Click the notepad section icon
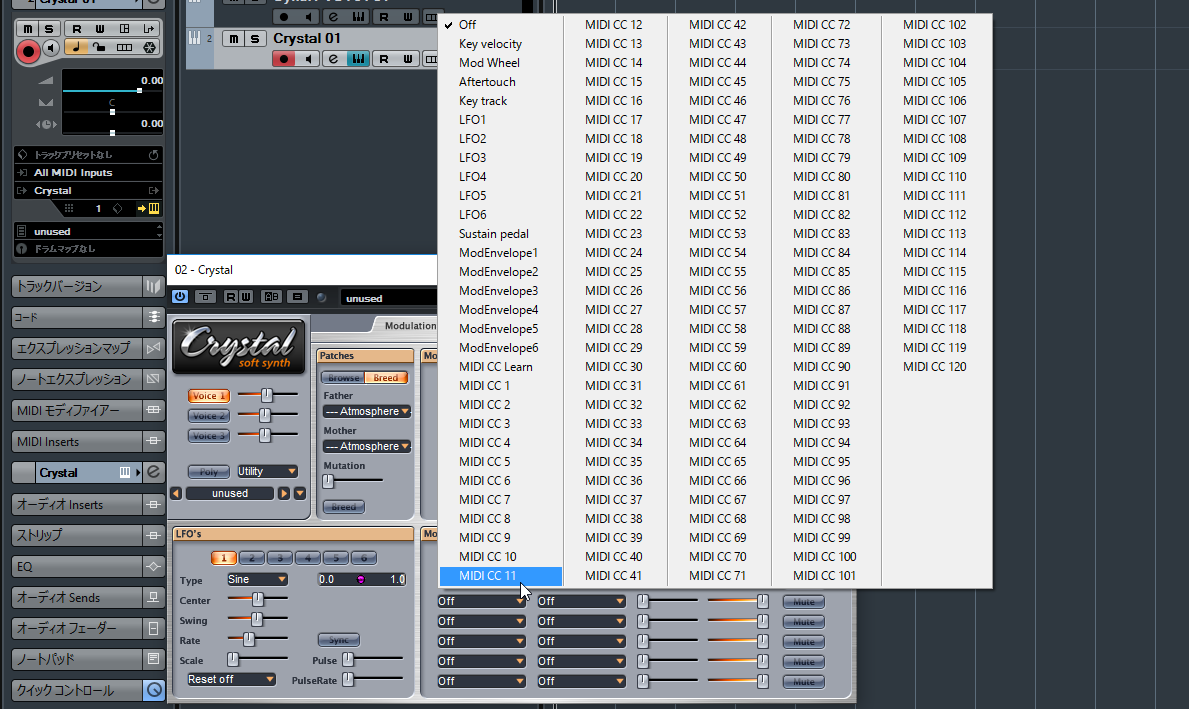 pyautogui.click(x=154, y=659)
